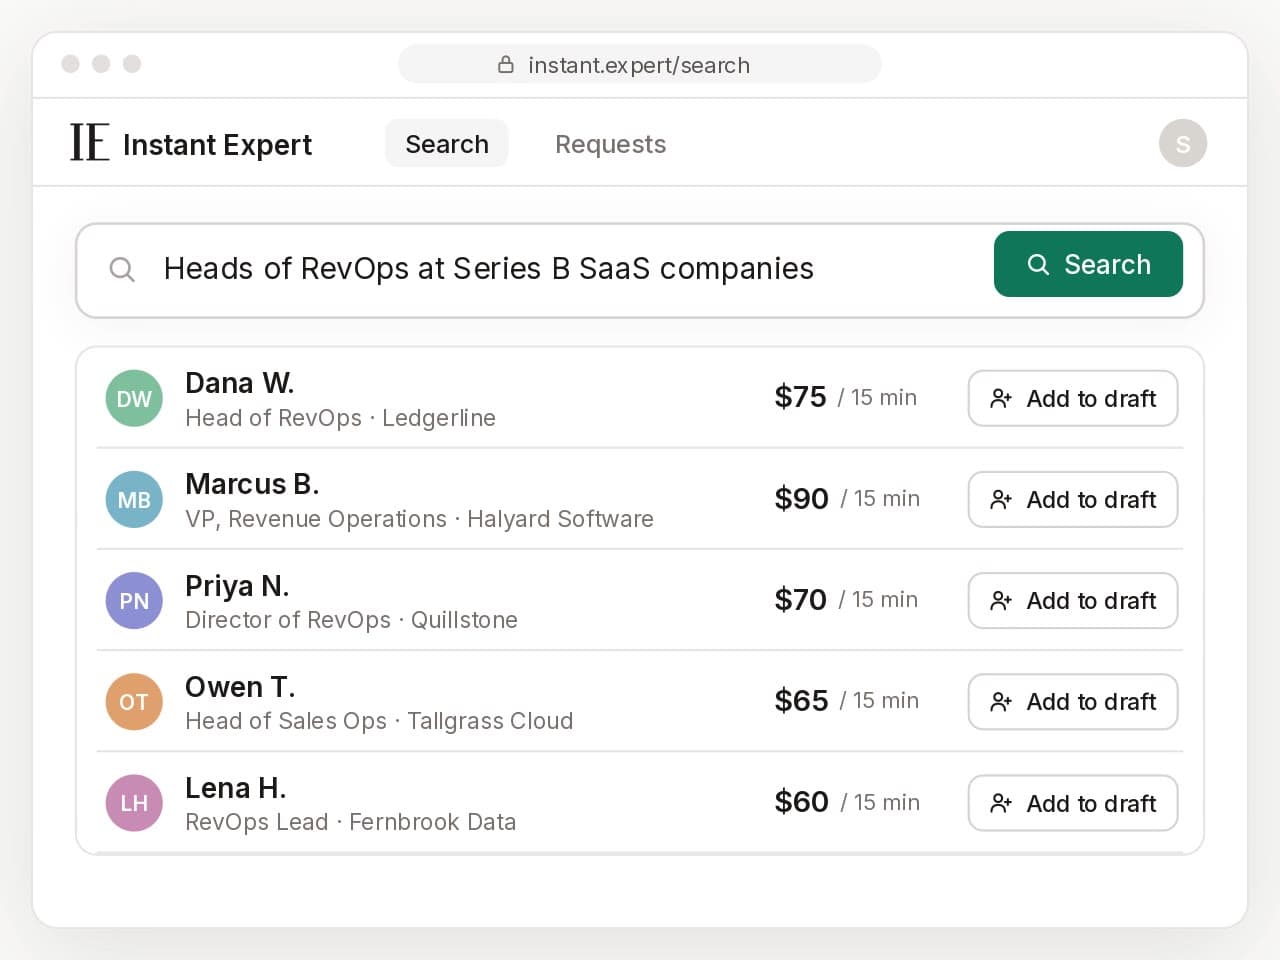1280x960 pixels.
Task: Click VP, Revenue Operations · Halyard Software
Action: (419, 519)
